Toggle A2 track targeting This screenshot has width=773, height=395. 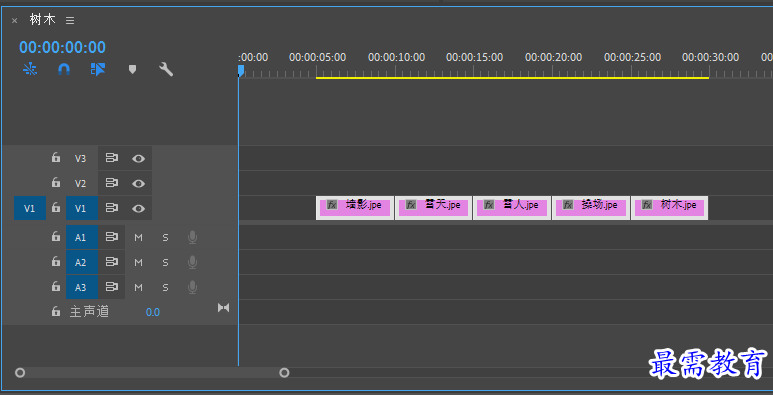click(x=82, y=262)
